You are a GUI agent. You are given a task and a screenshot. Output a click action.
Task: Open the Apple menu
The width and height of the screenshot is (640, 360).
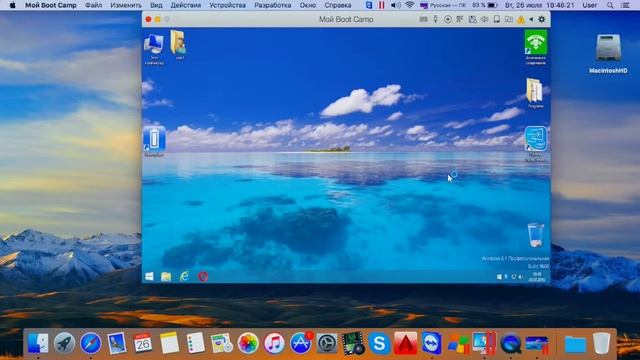pyautogui.click(x=12, y=5)
